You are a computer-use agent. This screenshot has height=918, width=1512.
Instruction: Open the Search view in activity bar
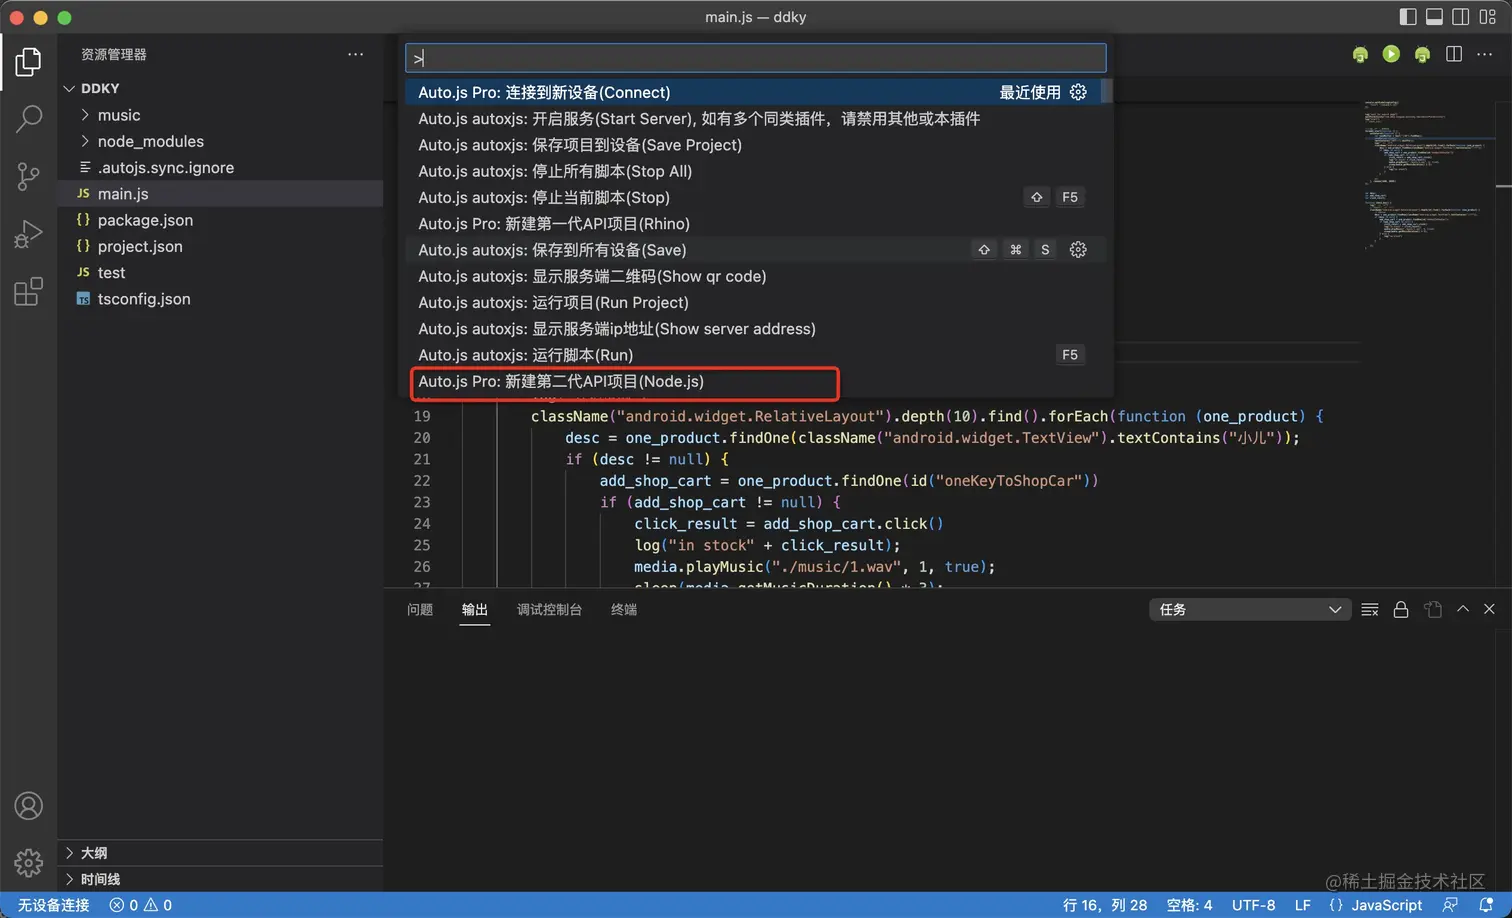coord(29,119)
